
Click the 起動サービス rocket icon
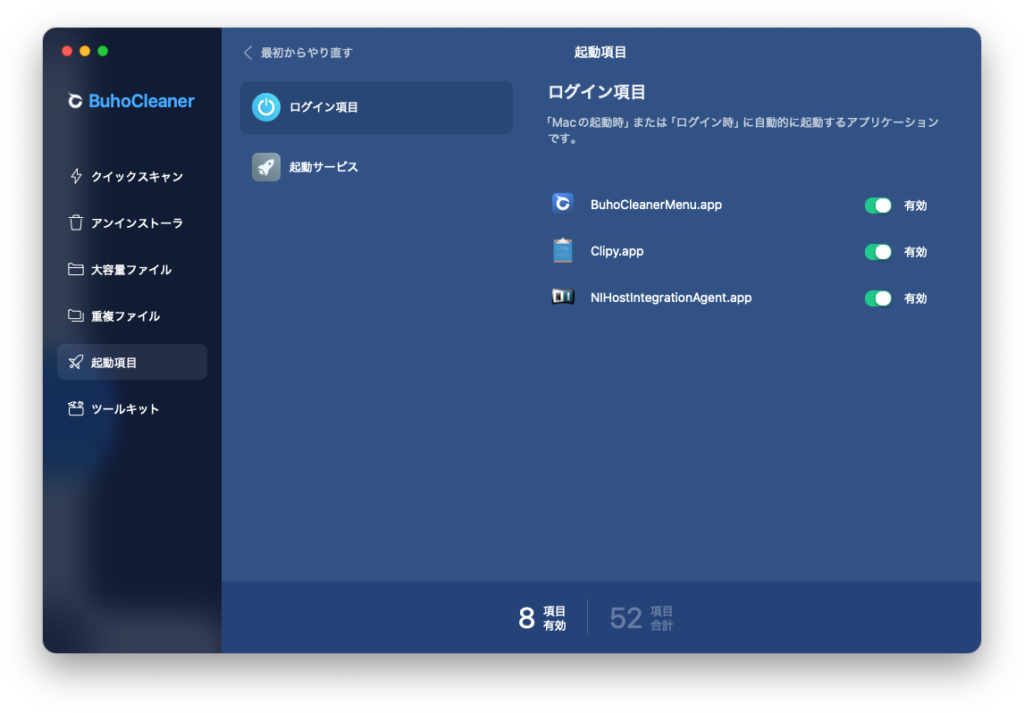(x=266, y=167)
